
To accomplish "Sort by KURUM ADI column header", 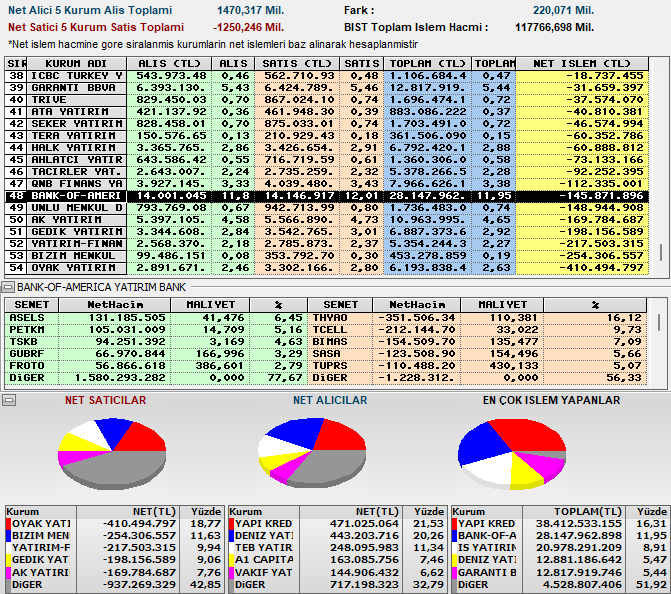I will [76, 63].
